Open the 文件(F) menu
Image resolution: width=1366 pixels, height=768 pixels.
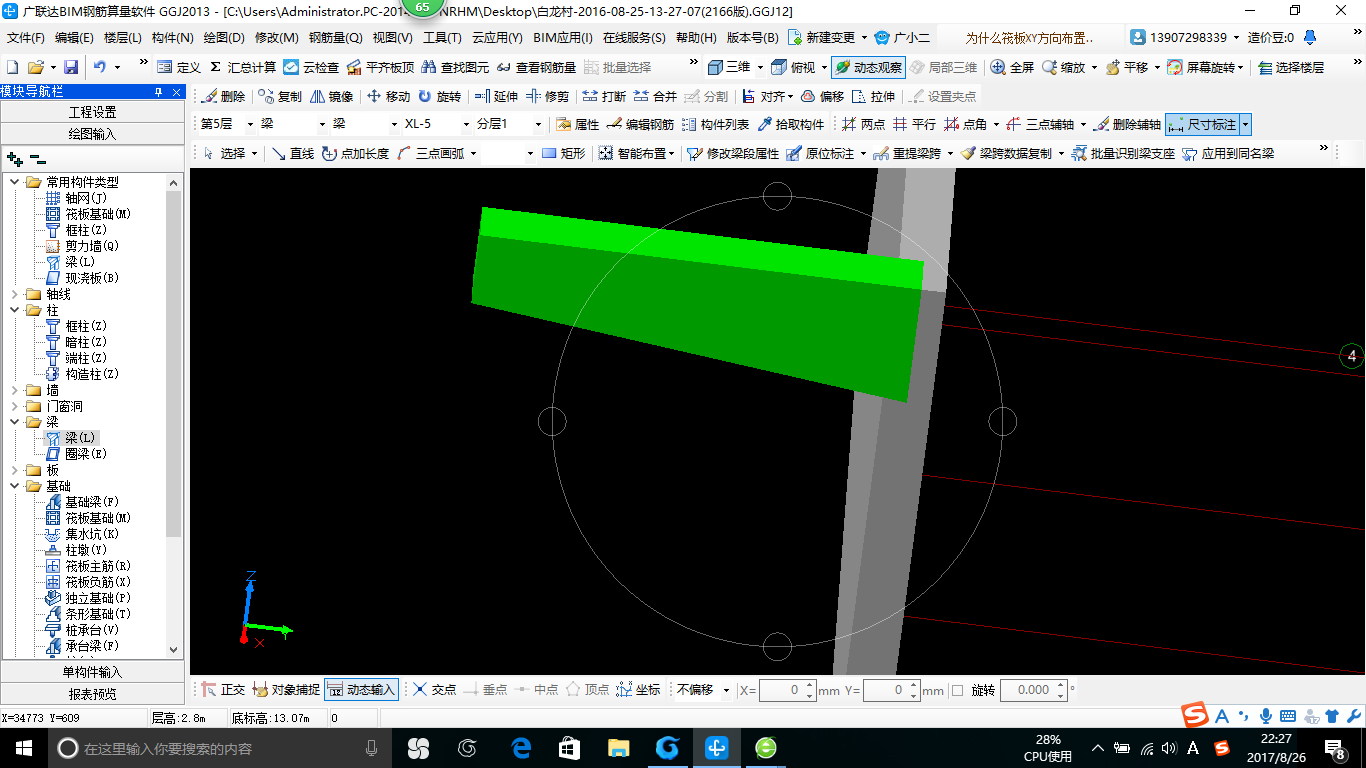[26, 38]
